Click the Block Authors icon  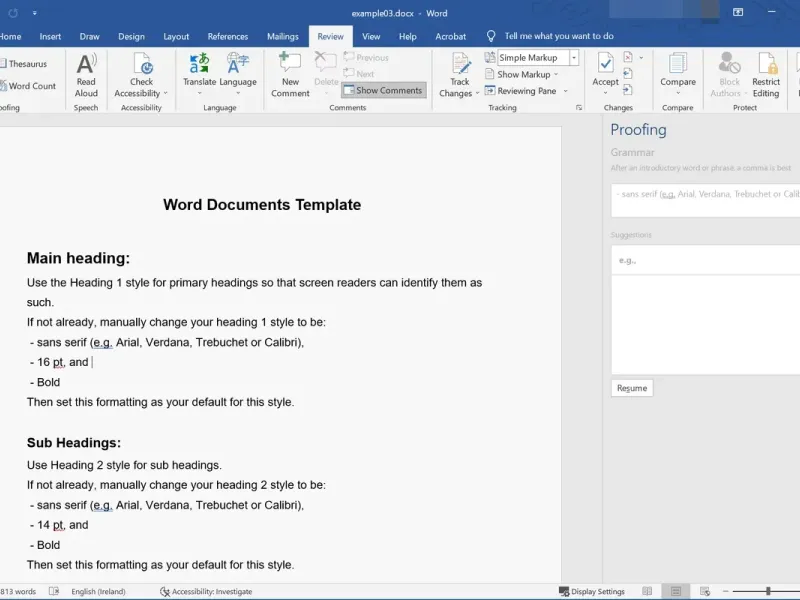tap(729, 64)
